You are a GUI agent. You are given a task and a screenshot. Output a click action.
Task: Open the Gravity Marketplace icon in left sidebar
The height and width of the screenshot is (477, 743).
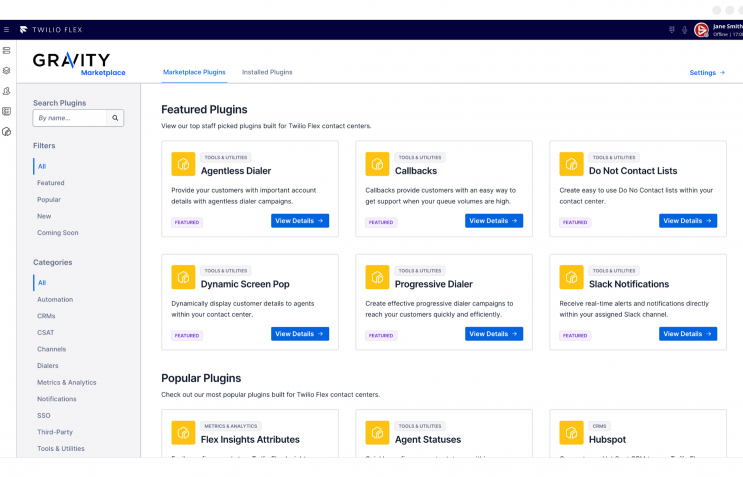(7, 132)
